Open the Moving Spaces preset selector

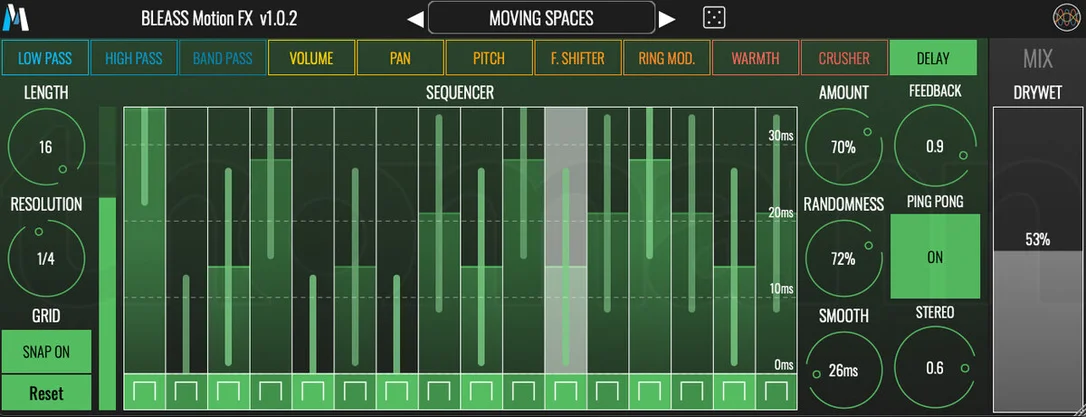coord(541,18)
